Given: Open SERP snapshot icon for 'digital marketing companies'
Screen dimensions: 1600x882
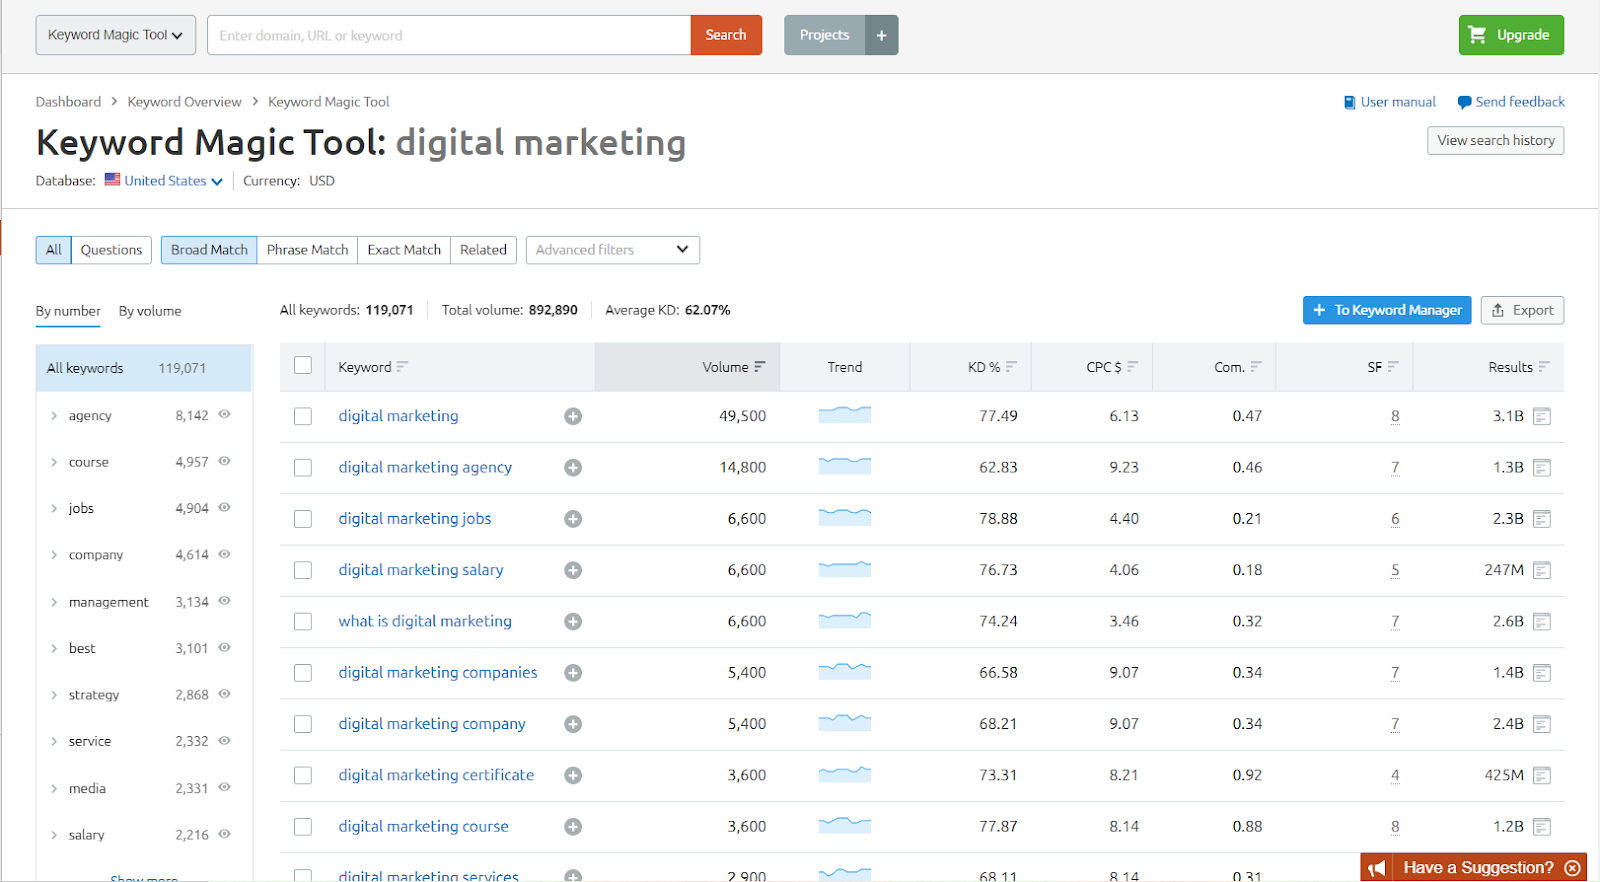Looking at the screenshot, I should tap(1542, 673).
